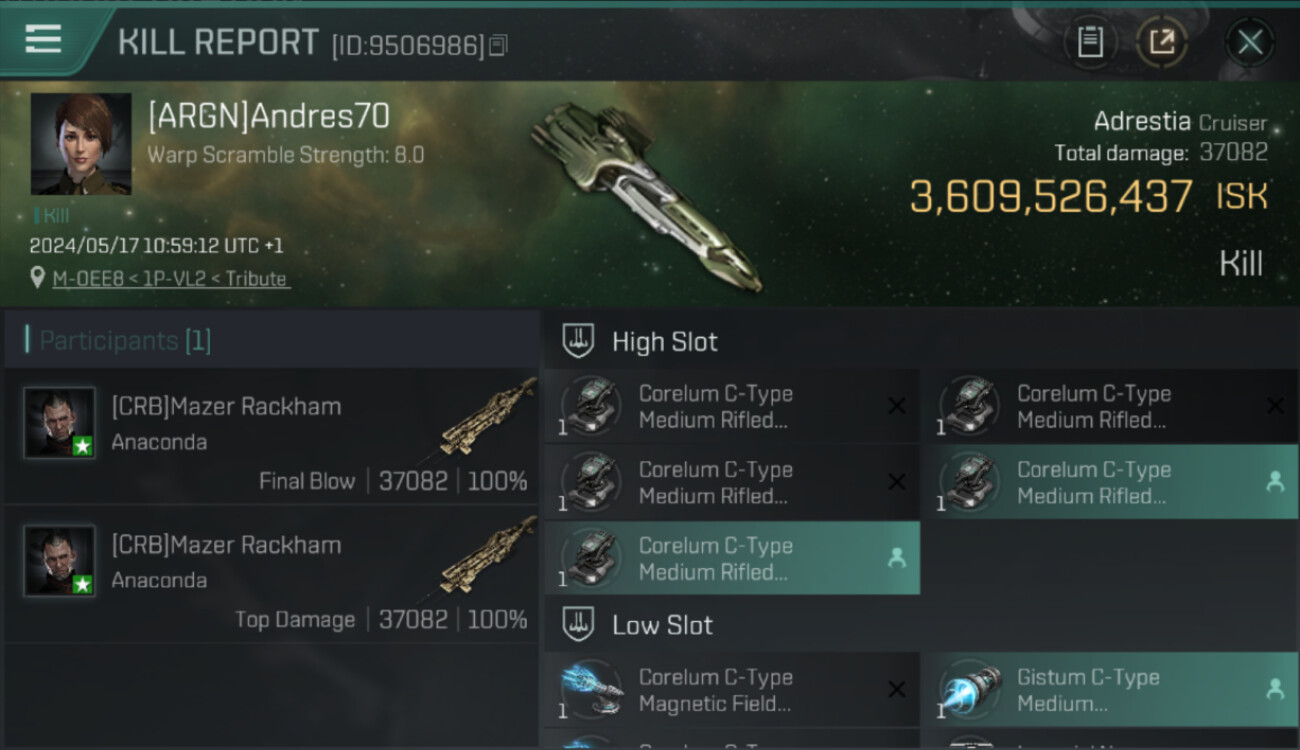Click the location pin icon
Screen dimensions: 1300x750
click(x=38, y=278)
